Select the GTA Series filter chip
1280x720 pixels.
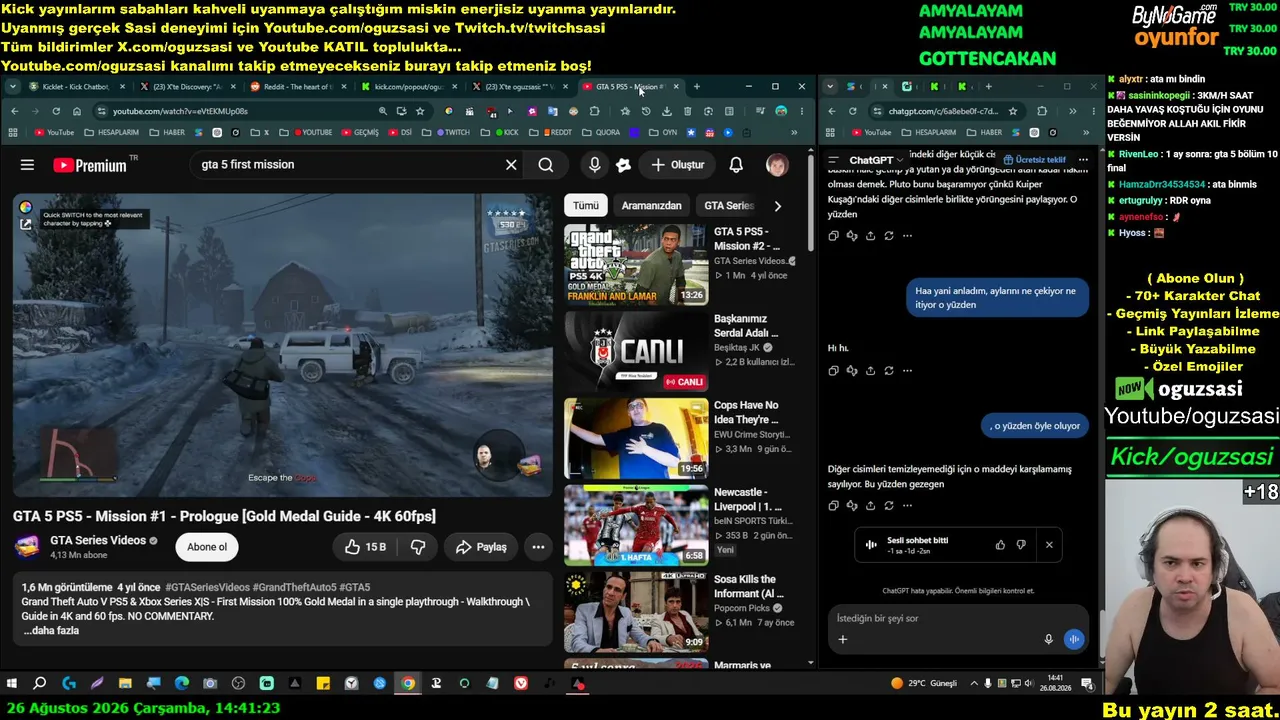[729, 206]
